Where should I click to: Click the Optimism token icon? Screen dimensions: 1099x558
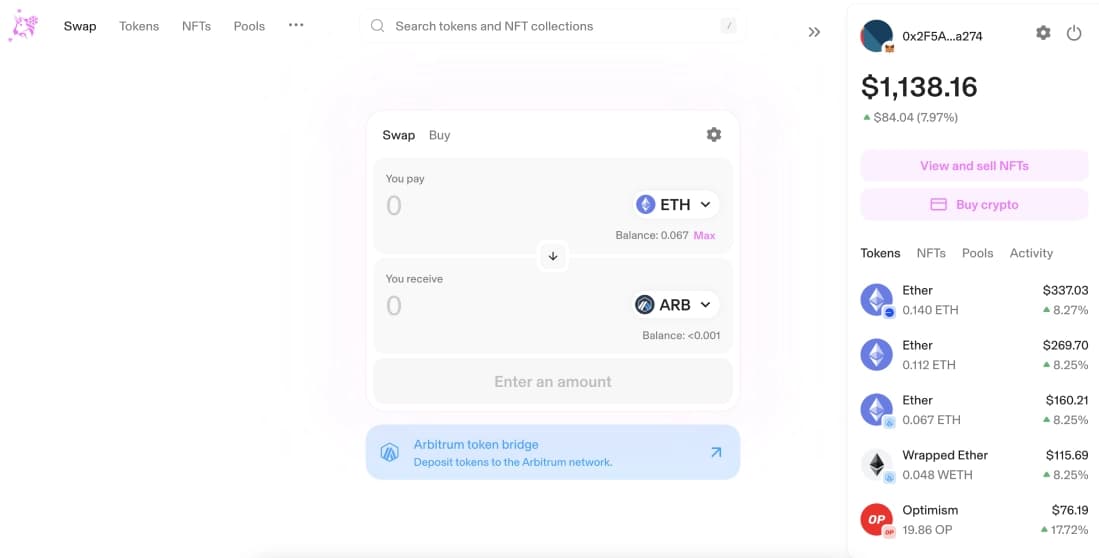click(x=876, y=519)
